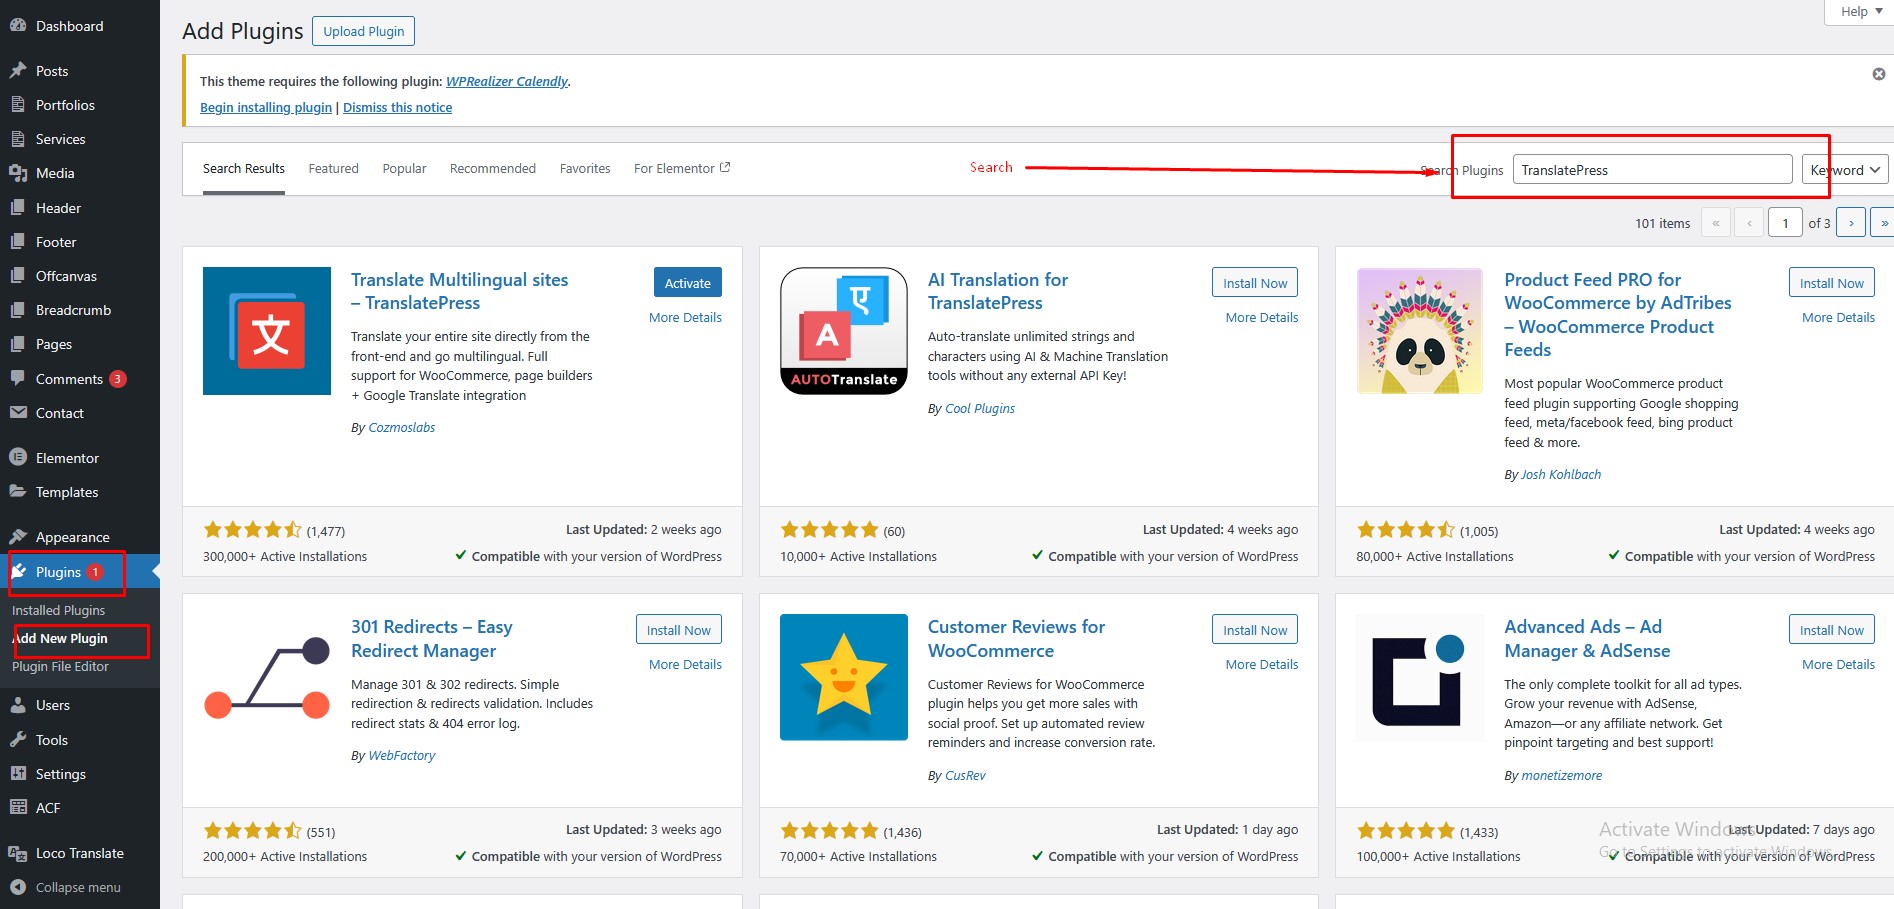Click the Customer Reviews star plugin icon
This screenshot has height=909, width=1894.
pos(843,677)
